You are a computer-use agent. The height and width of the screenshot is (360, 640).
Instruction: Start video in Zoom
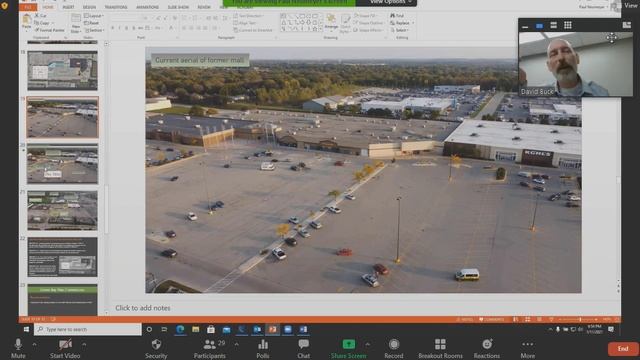[x=65, y=349]
